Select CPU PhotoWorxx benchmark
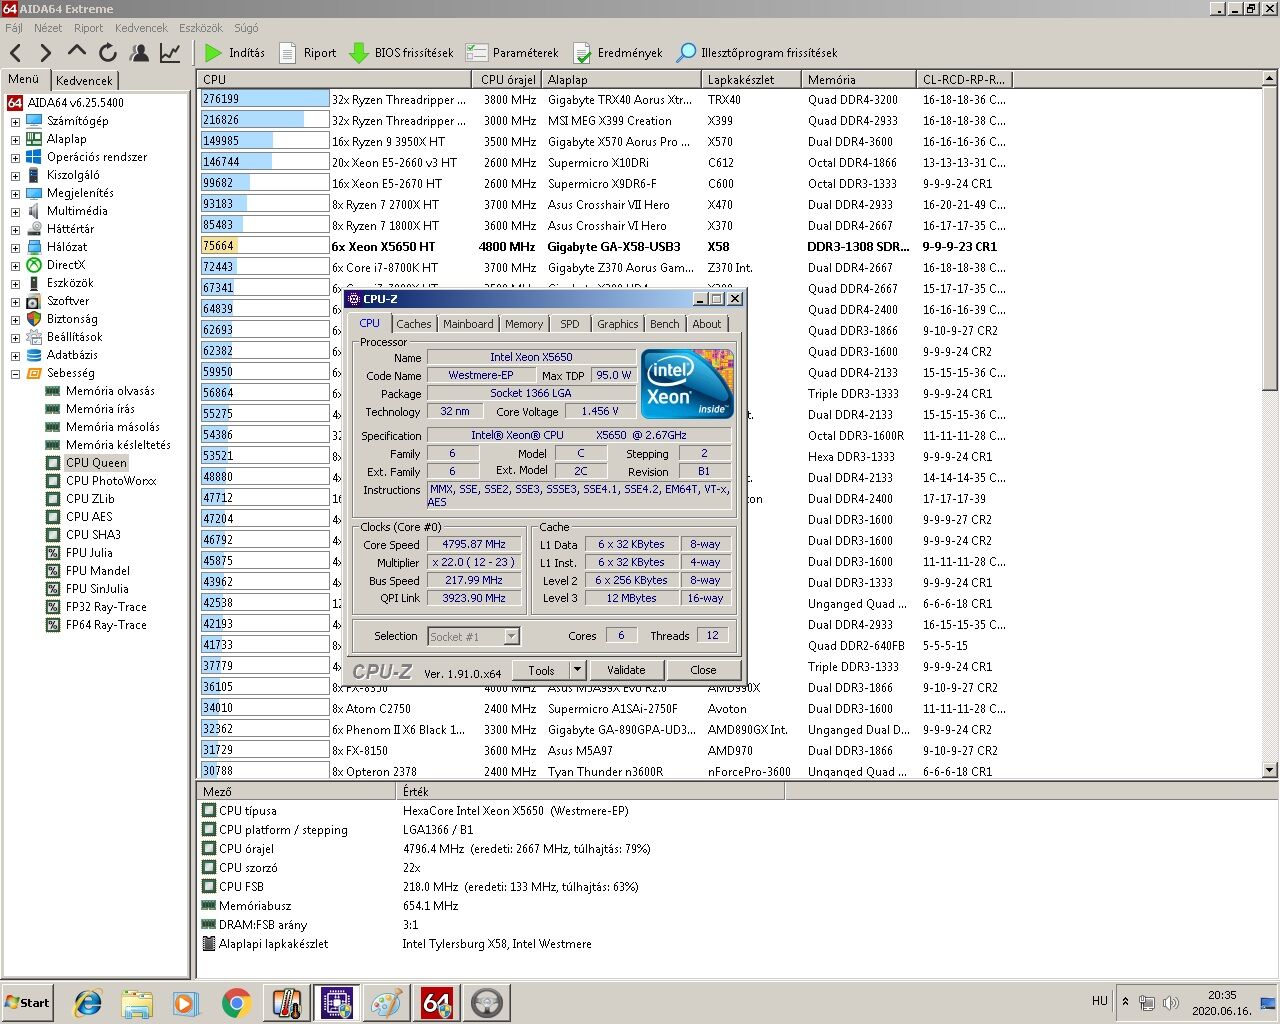Image resolution: width=1280 pixels, height=1024 pixels. 111,481
